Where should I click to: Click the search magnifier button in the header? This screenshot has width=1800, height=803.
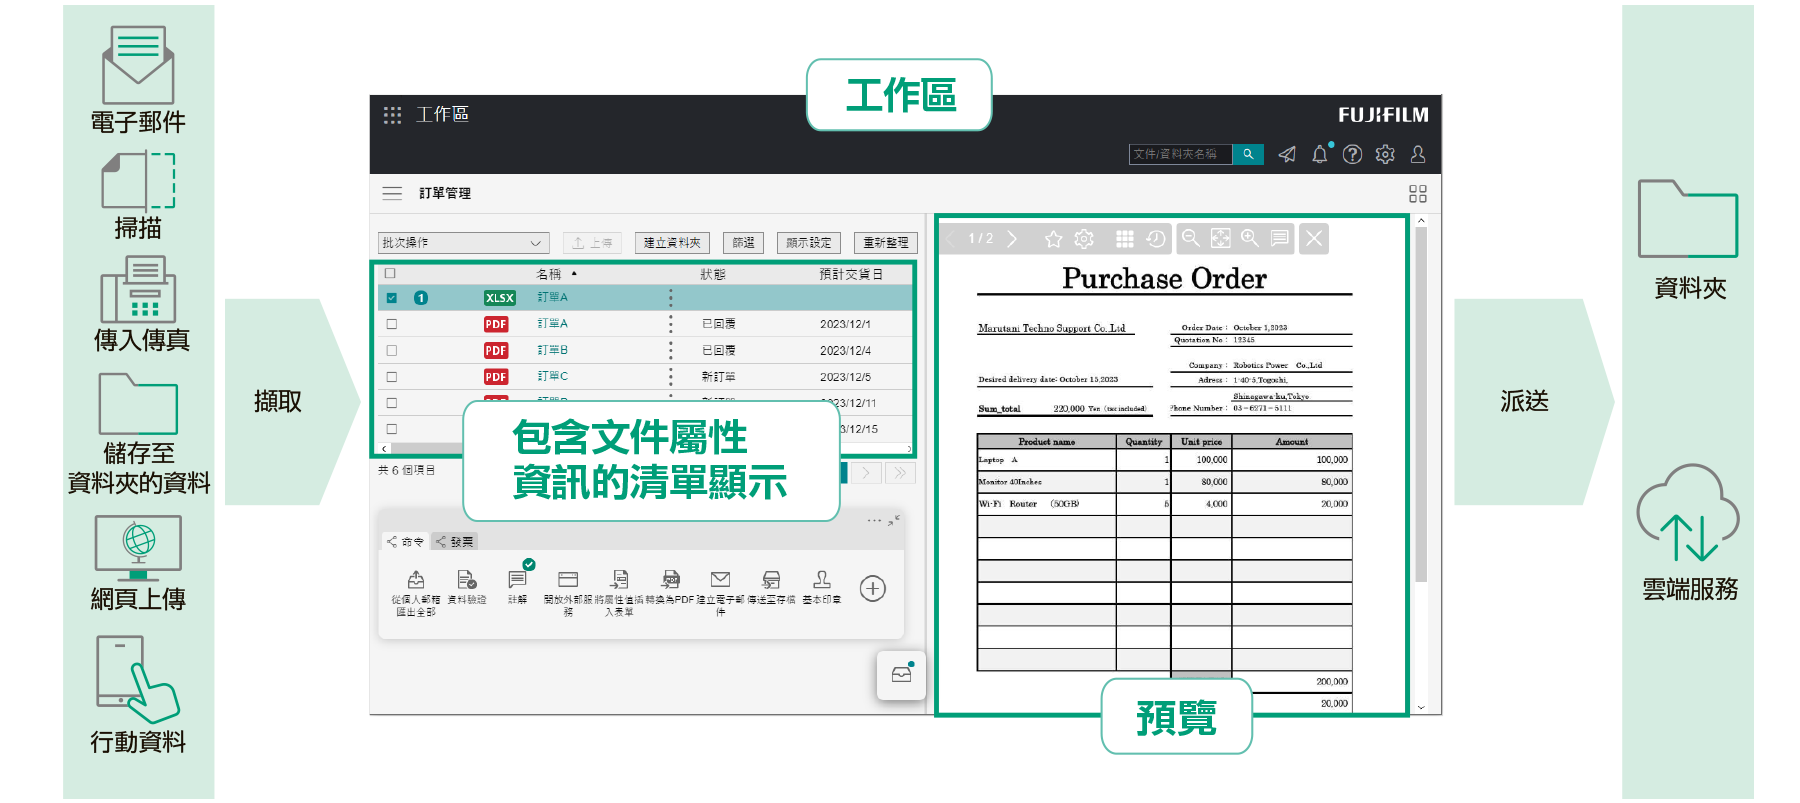1248,154
